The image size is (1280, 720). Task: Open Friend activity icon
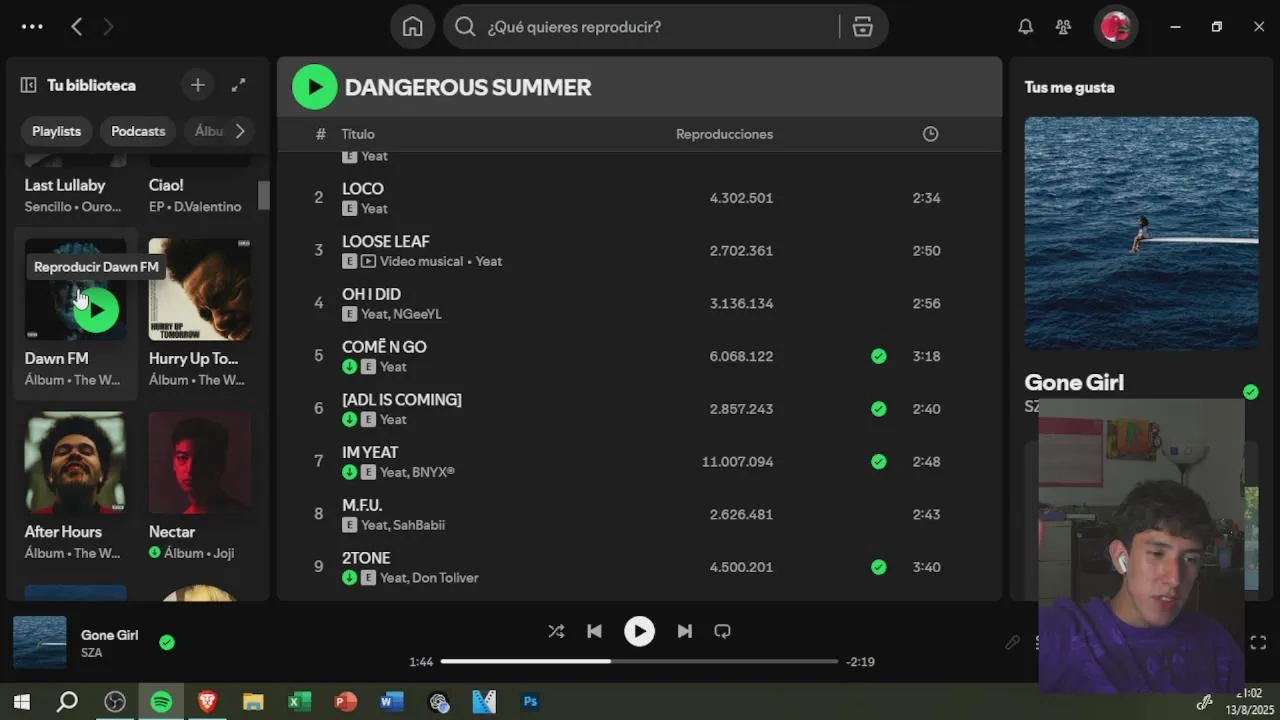pos(1063,27)
